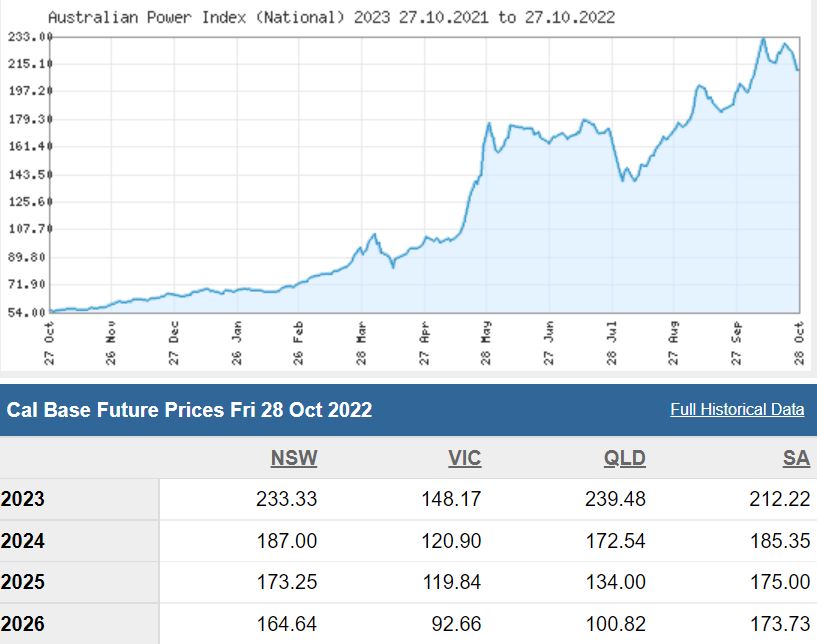This screenshot has height=644, width=817.
Task: Open the SA column header link
Action: [796, 459]
